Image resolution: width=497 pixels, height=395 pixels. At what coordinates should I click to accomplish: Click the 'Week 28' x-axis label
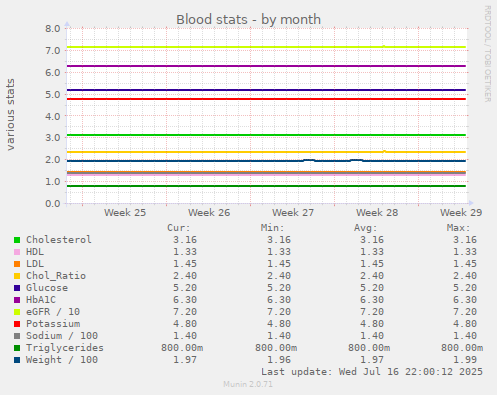pos(377,213)
